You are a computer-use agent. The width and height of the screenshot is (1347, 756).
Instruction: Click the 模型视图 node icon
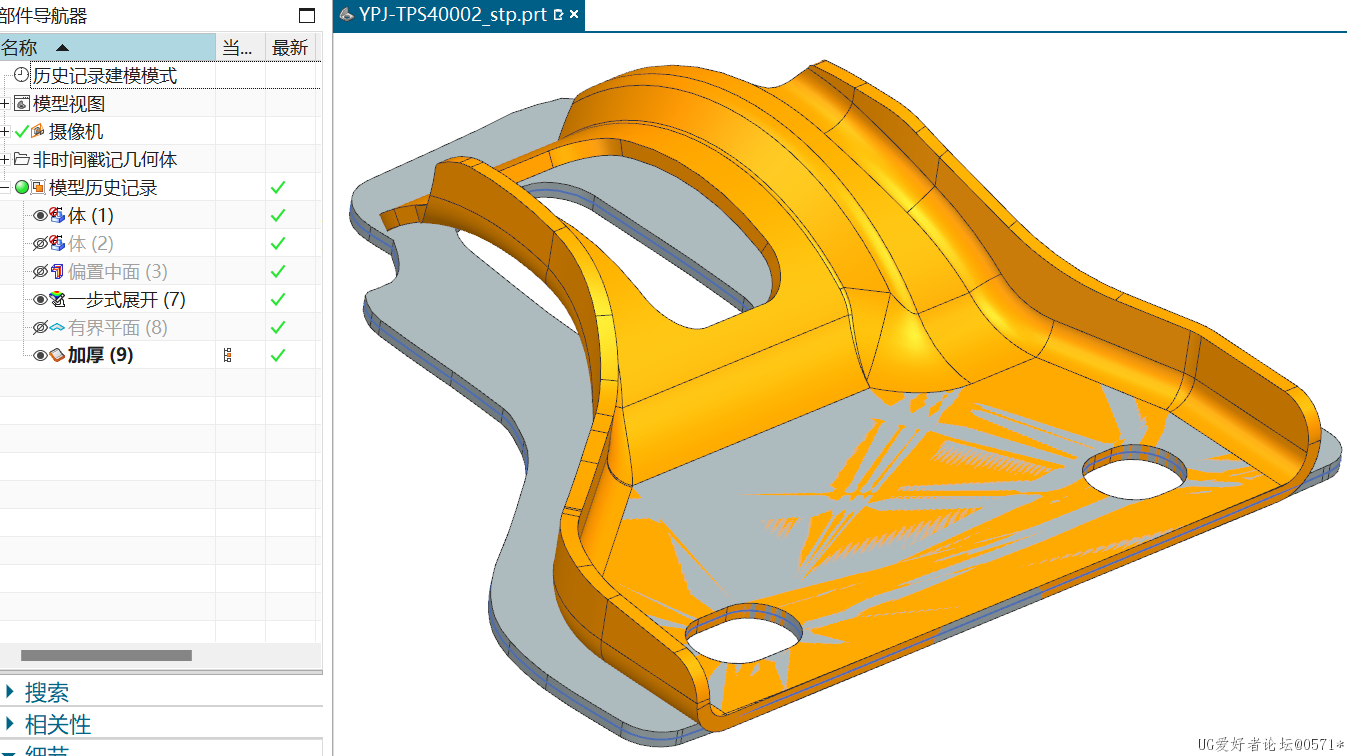[x=22, y=103]
